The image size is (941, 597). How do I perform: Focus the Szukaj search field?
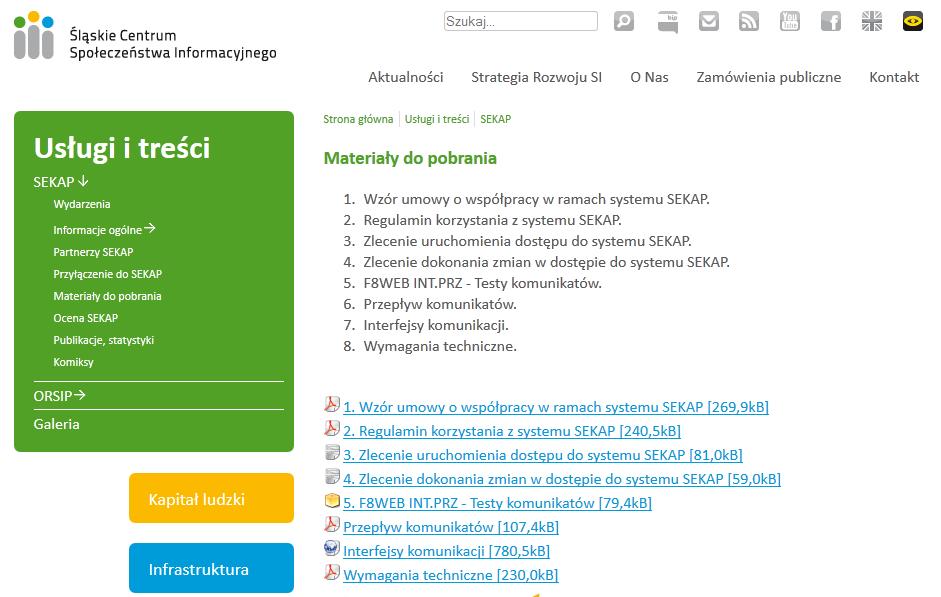[520, 21]
